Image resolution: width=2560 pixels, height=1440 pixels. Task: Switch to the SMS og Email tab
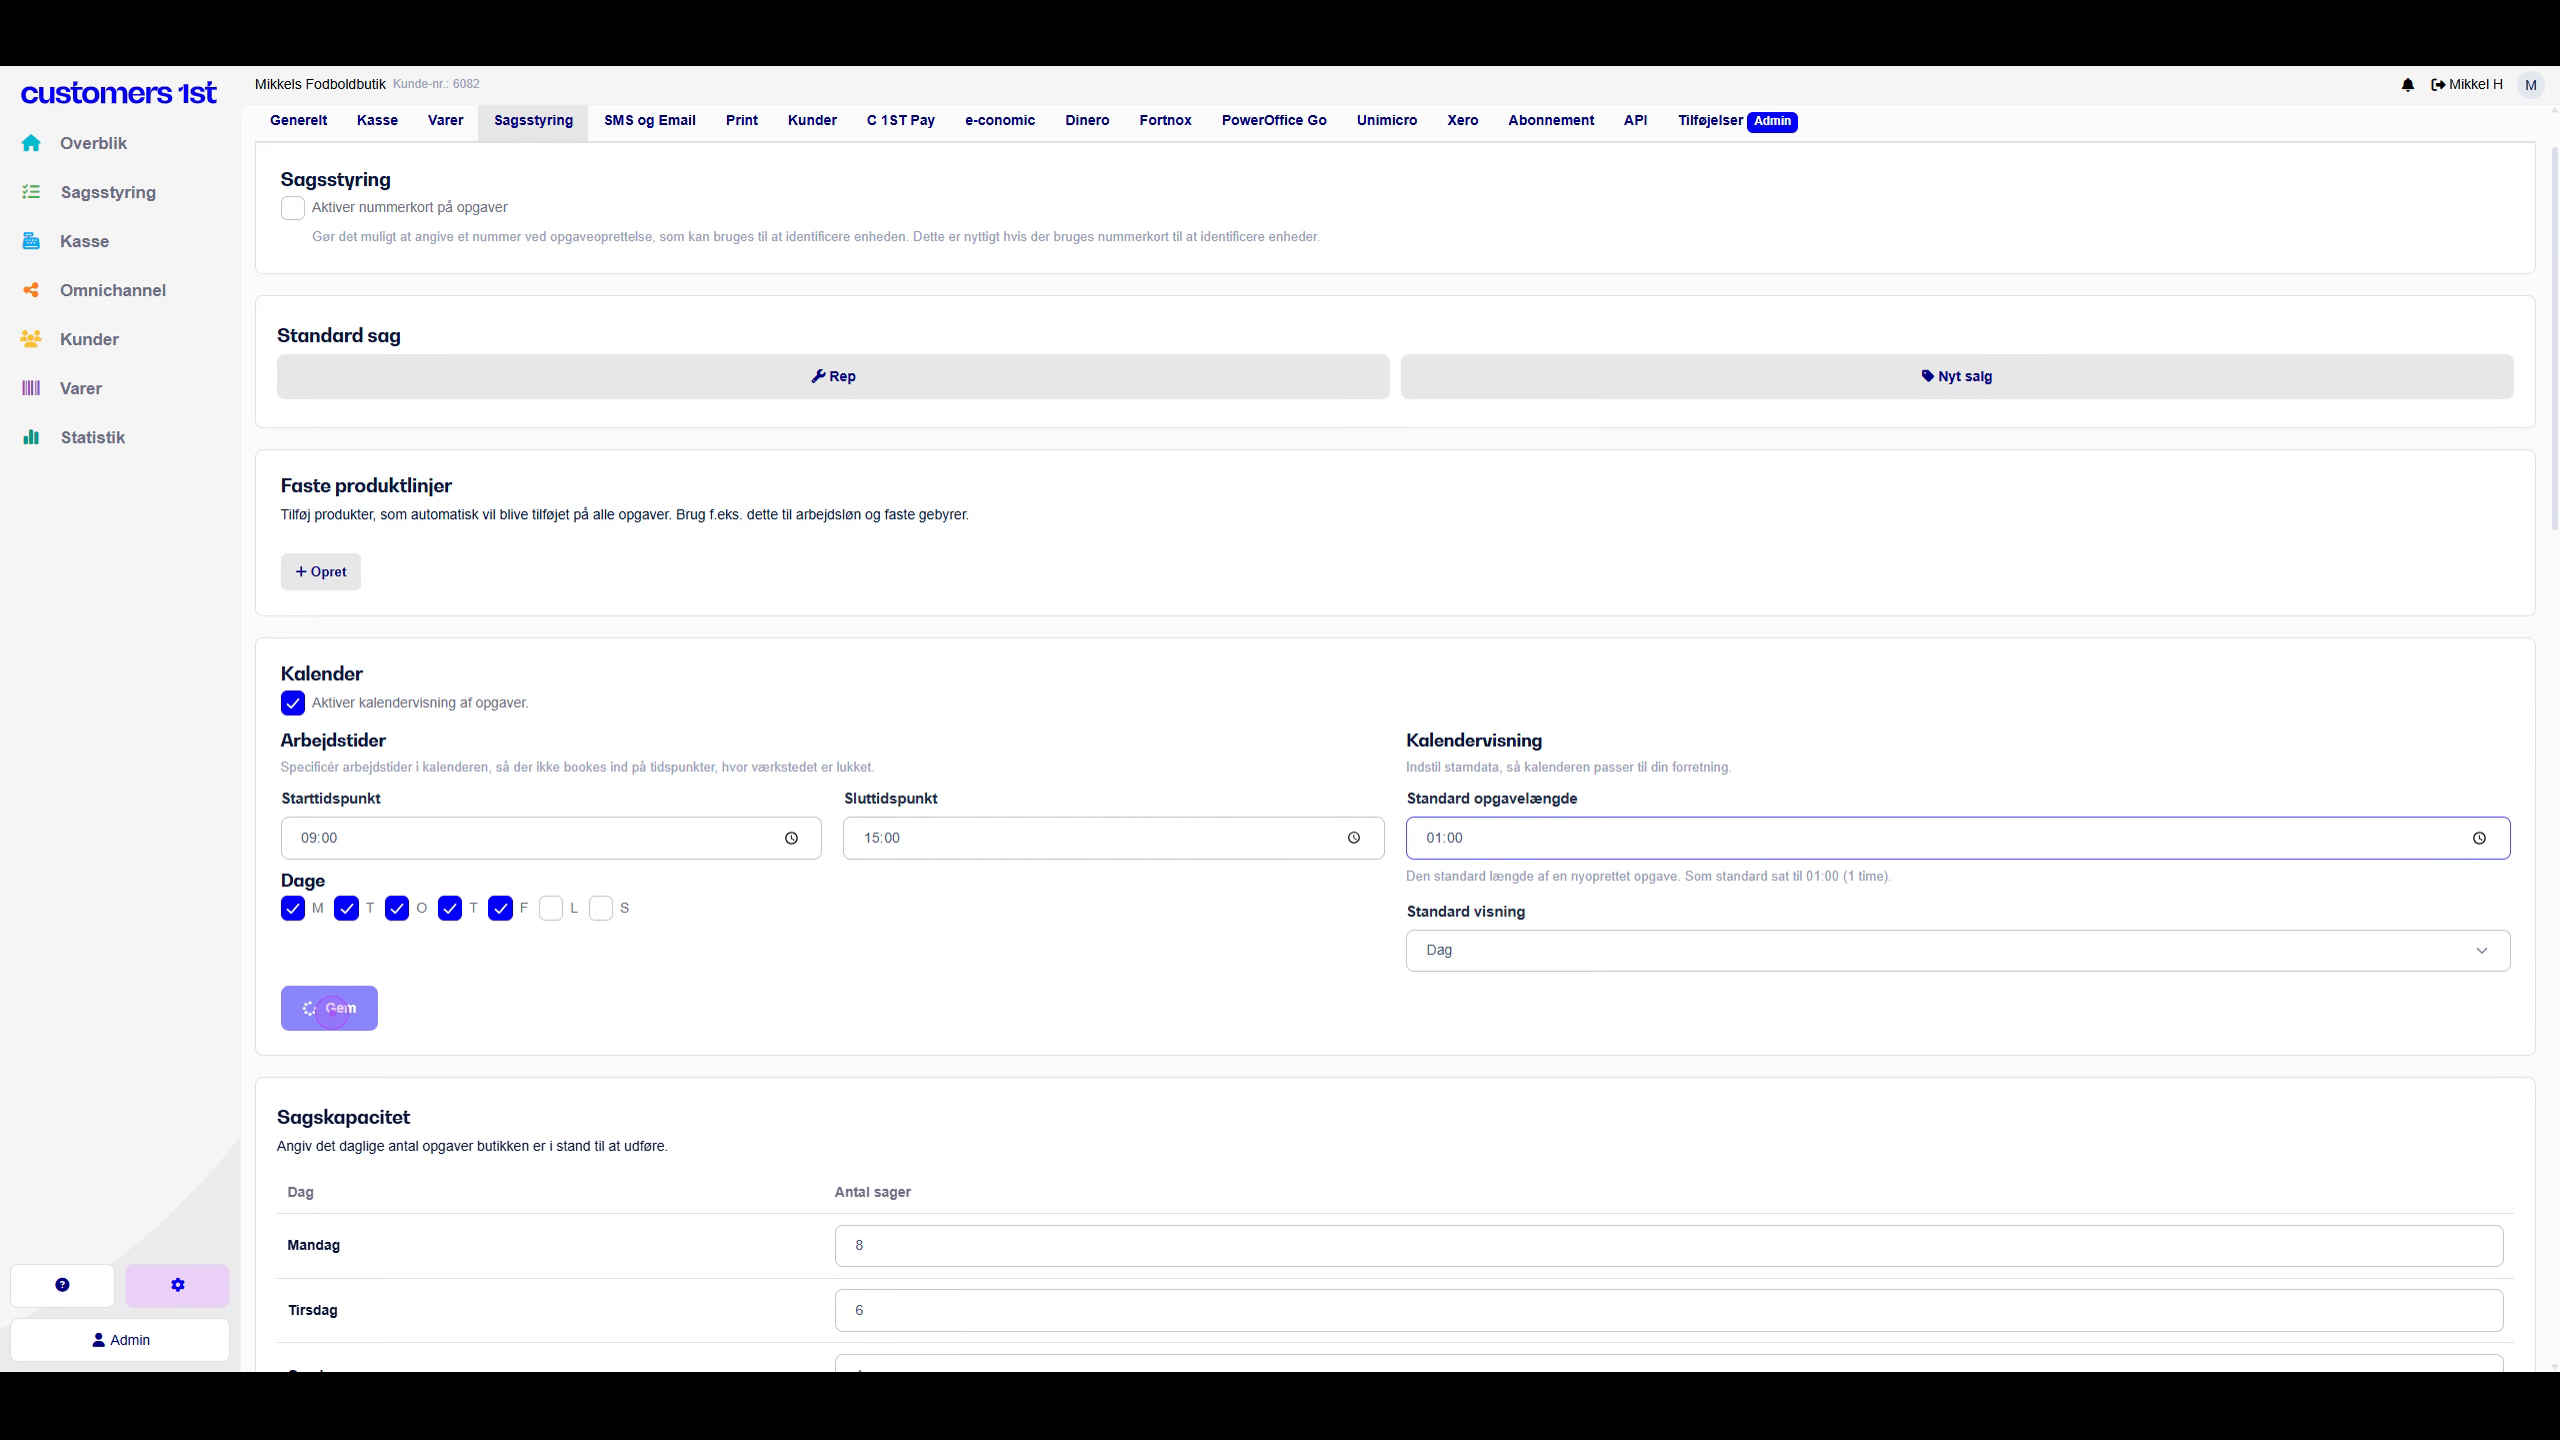[650, 121]
